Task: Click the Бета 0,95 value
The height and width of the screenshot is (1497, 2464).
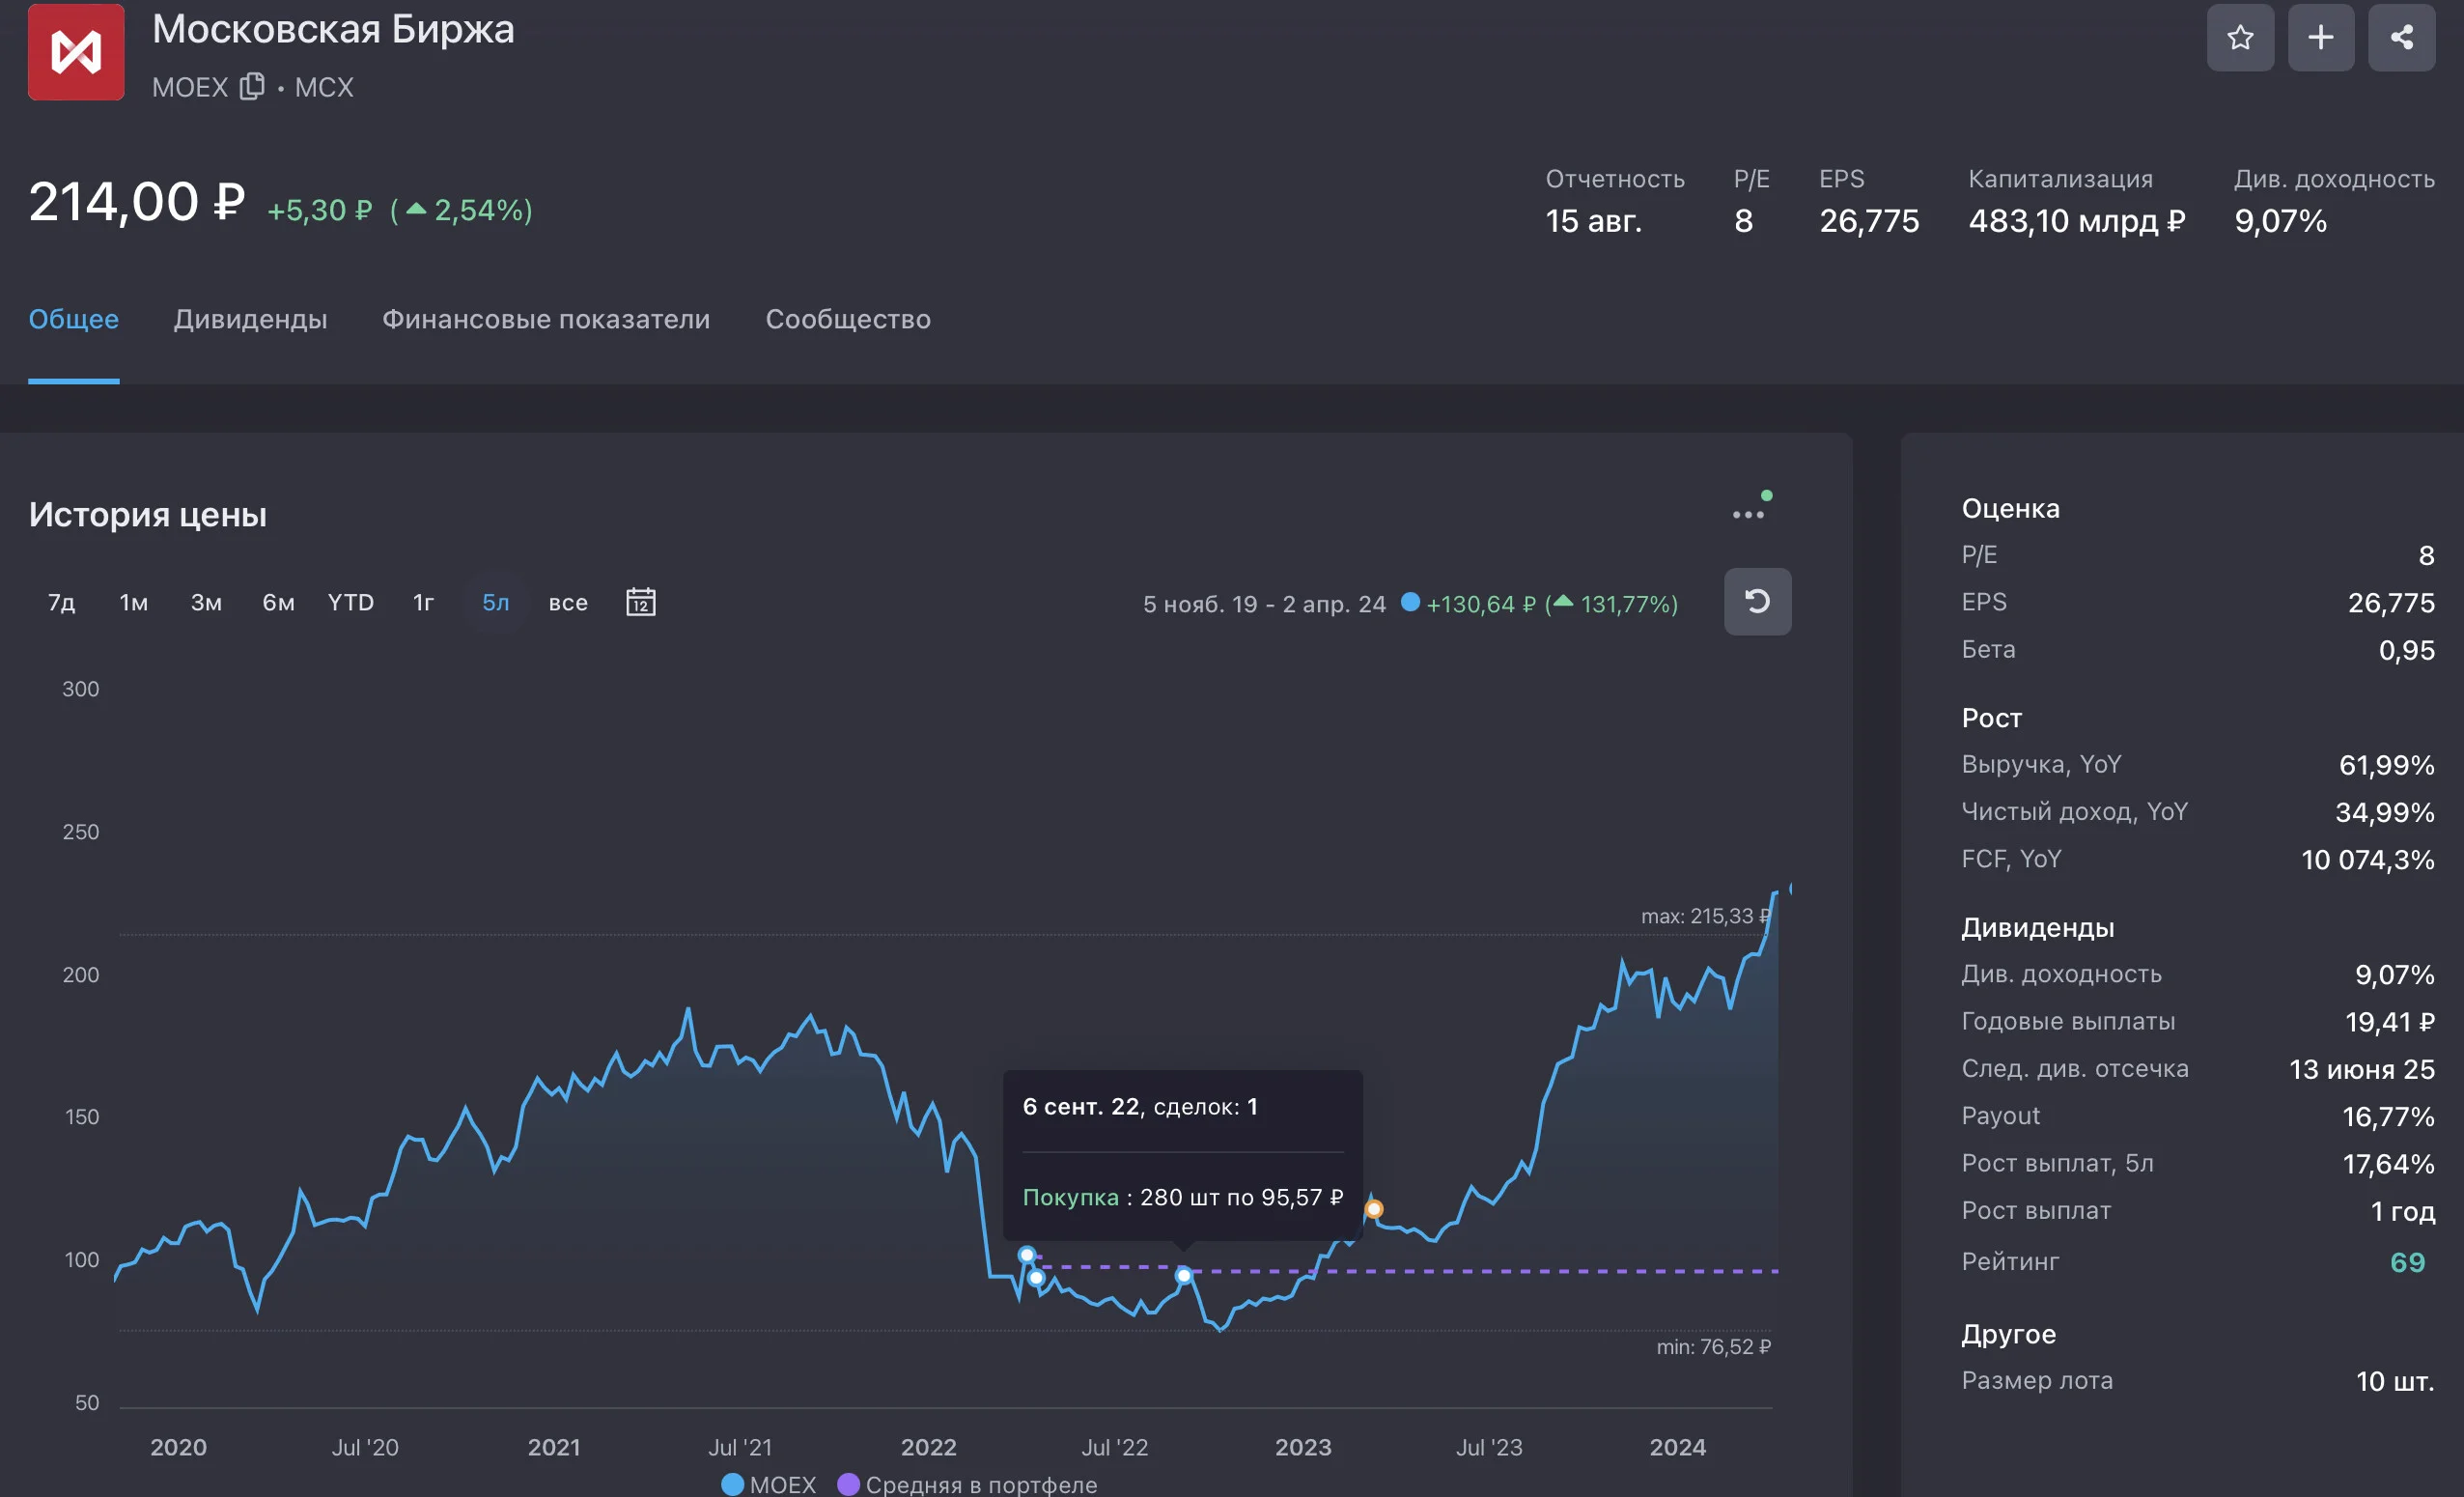Action: pos(2407,650)
